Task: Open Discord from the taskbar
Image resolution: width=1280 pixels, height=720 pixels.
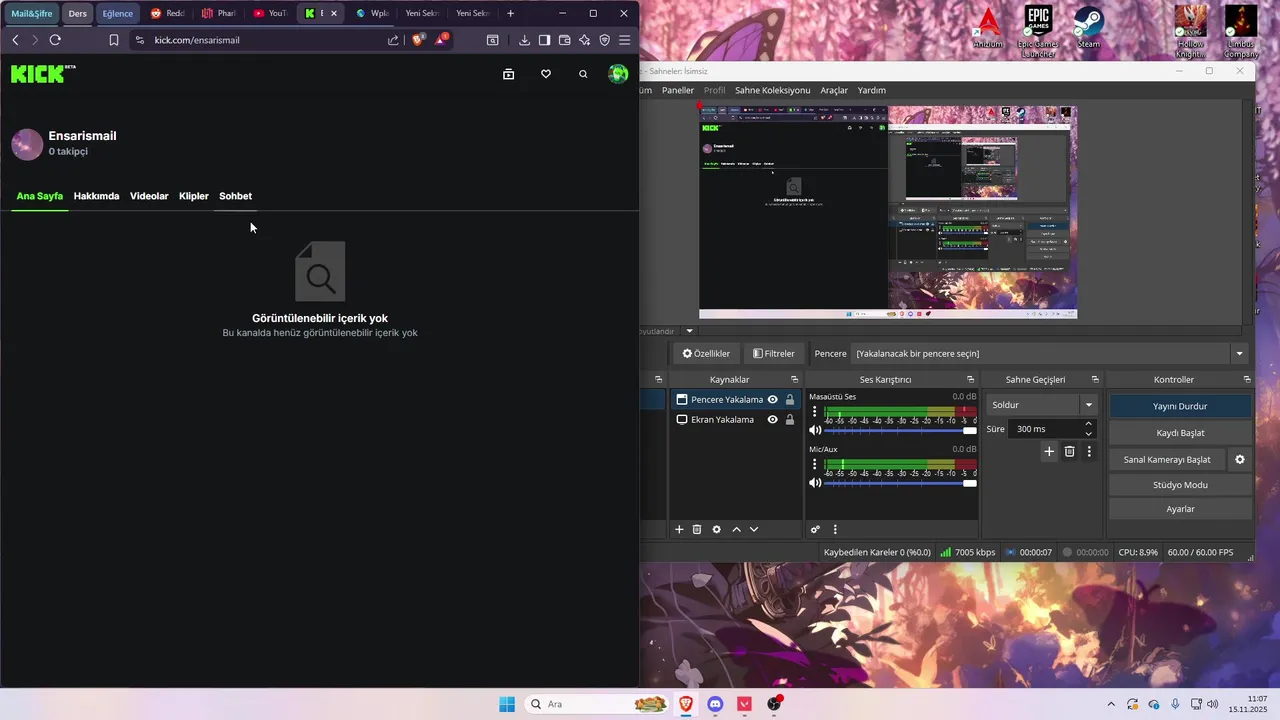Action: (x=715, y=704)
